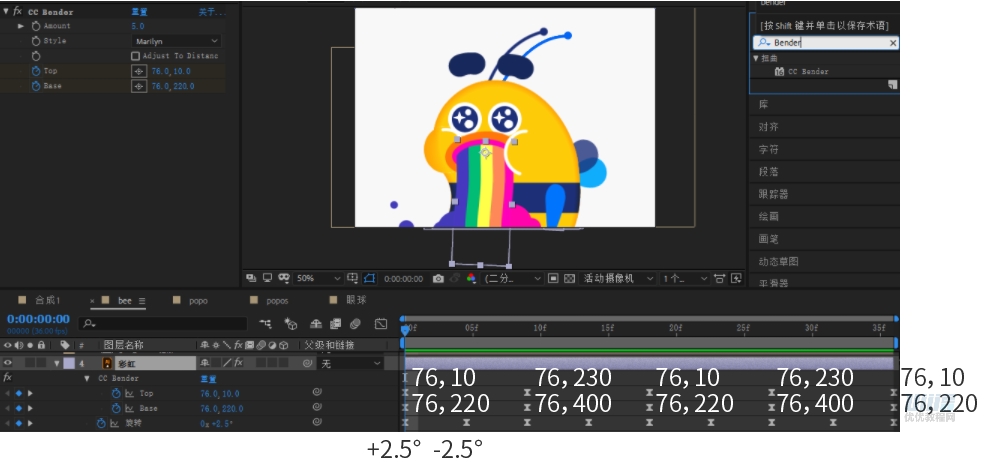Click the always preview this view icon
This screenshot has width=987, height=463.
[x=251, y=278]
